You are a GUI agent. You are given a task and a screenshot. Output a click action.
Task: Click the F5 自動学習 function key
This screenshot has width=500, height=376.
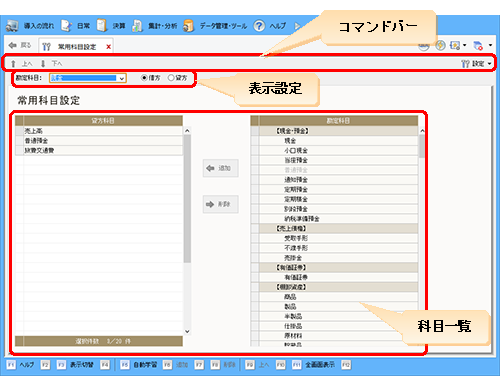(x=139, y=365)
